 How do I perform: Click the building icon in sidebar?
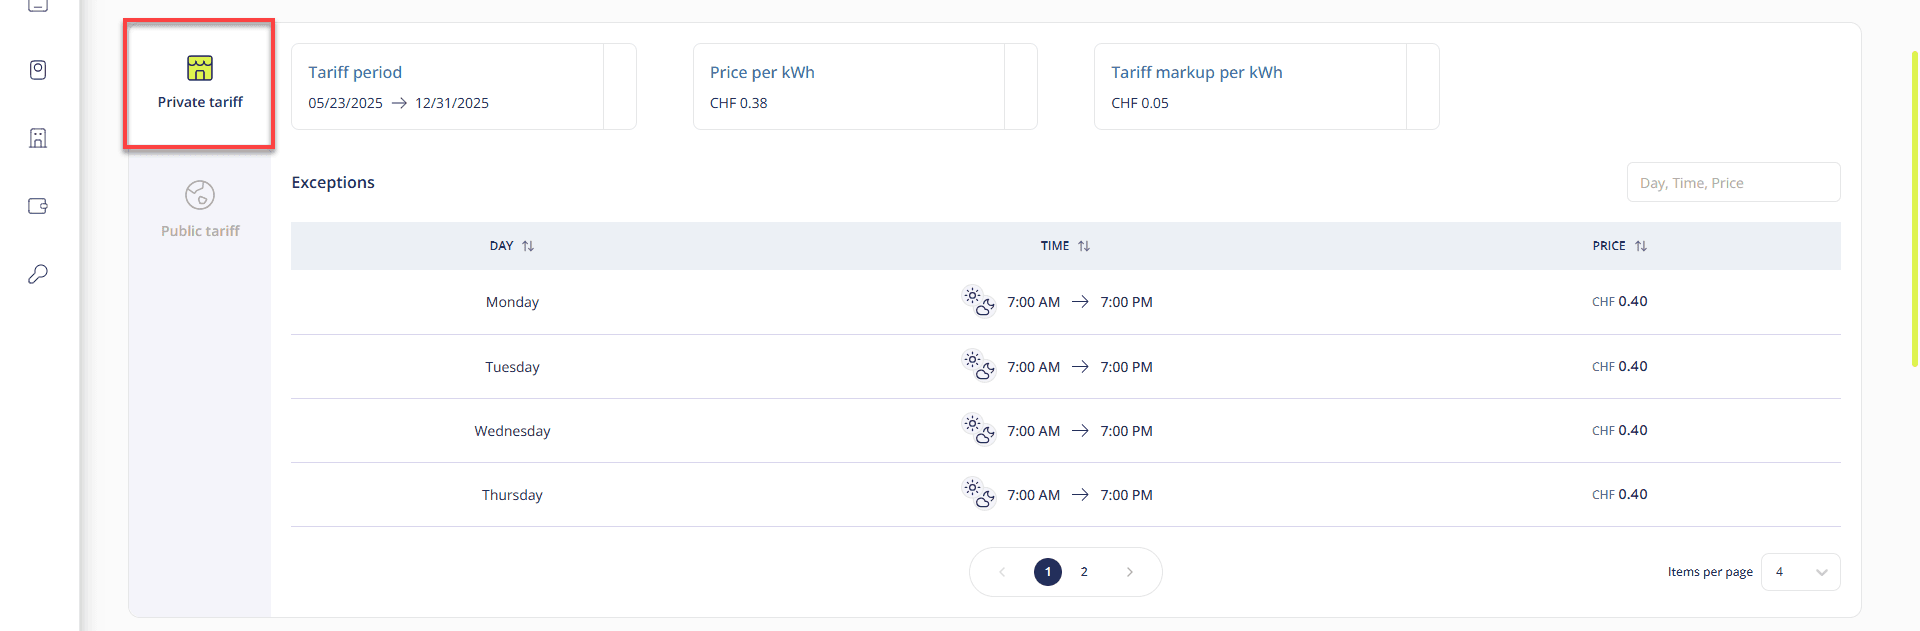tap(38, 138)
